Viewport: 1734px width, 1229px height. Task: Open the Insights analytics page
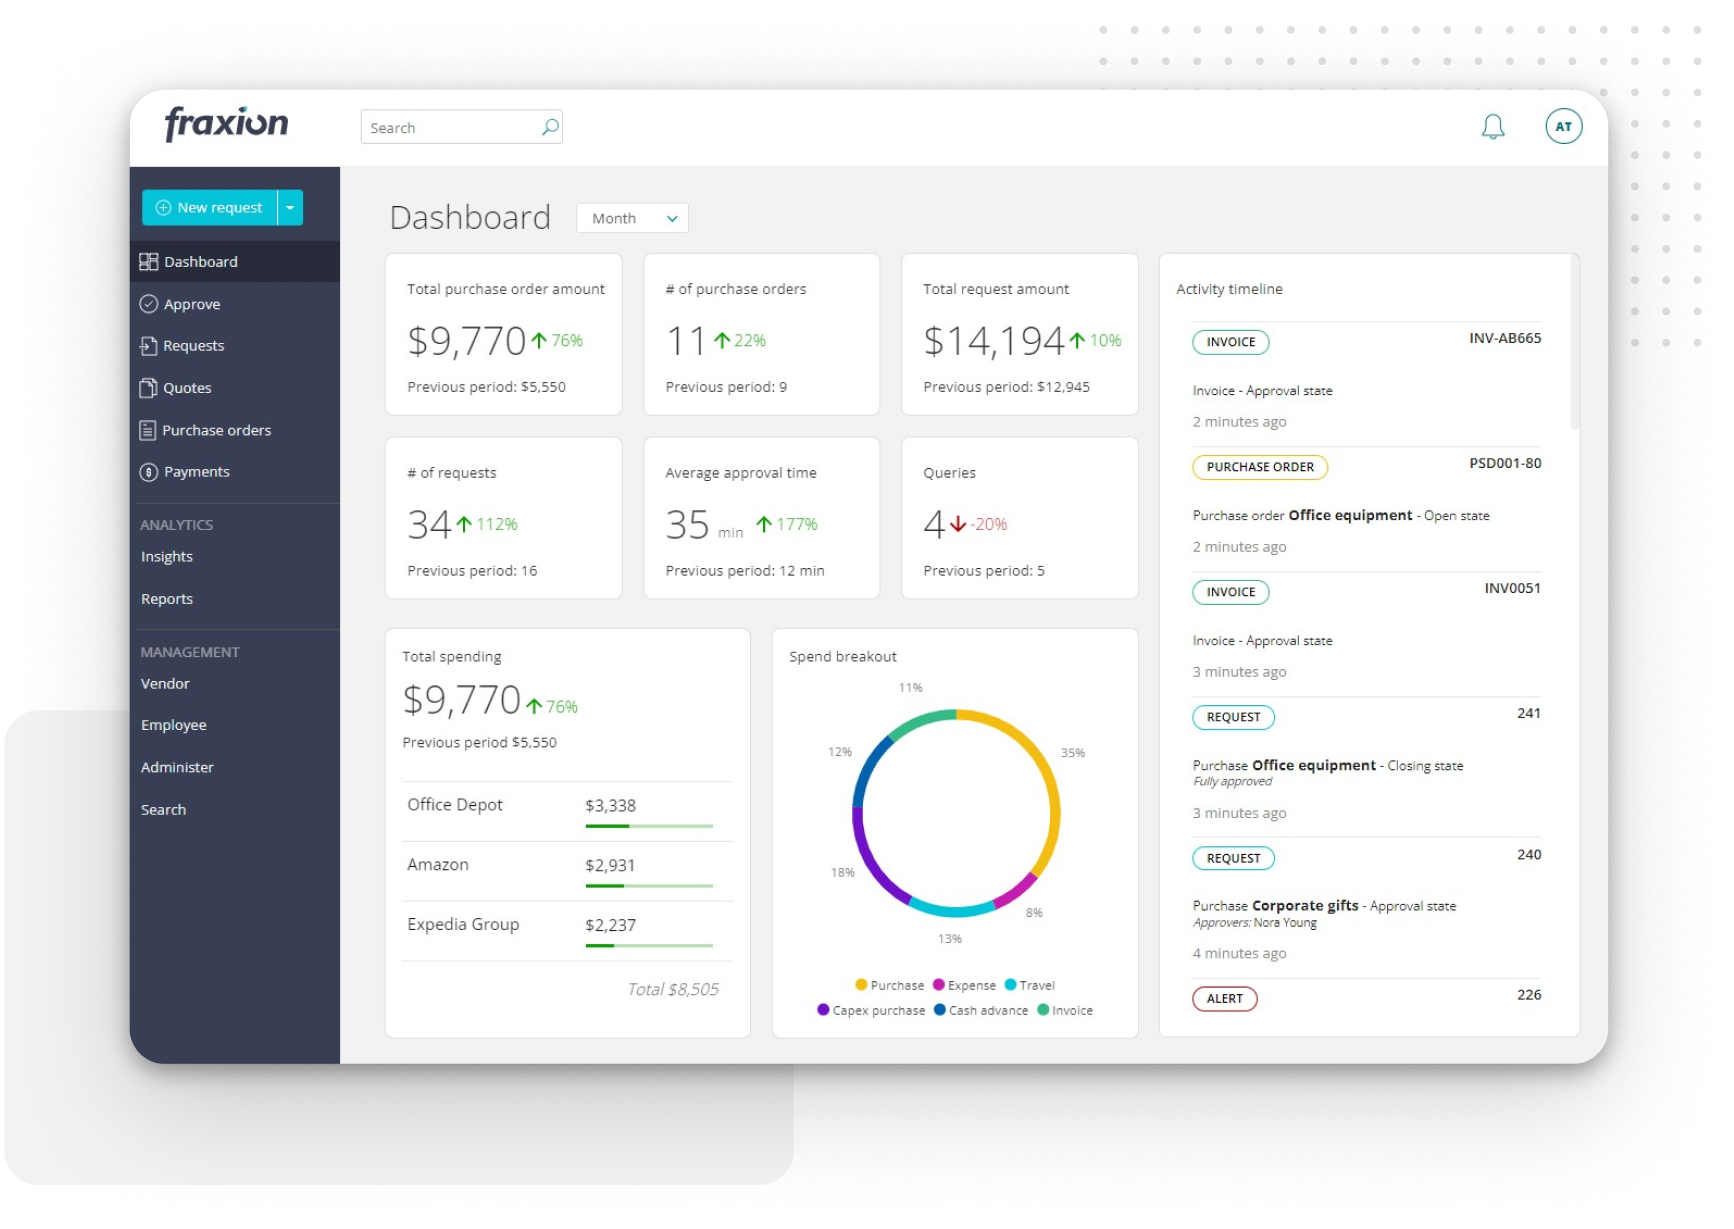pos(166,557)
